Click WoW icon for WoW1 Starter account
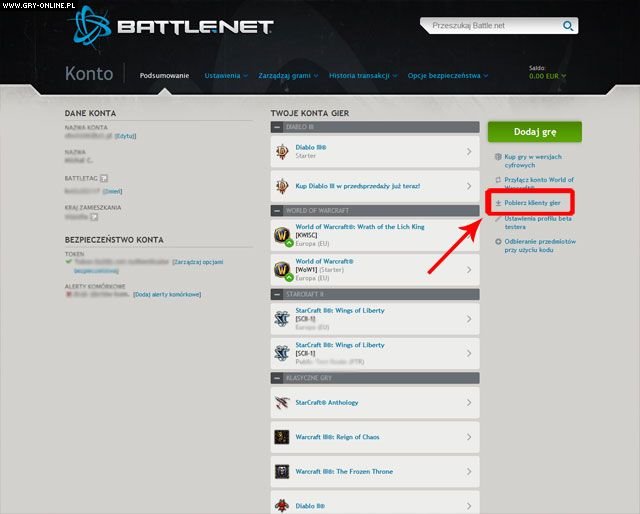640x514 pixels. 282,270
